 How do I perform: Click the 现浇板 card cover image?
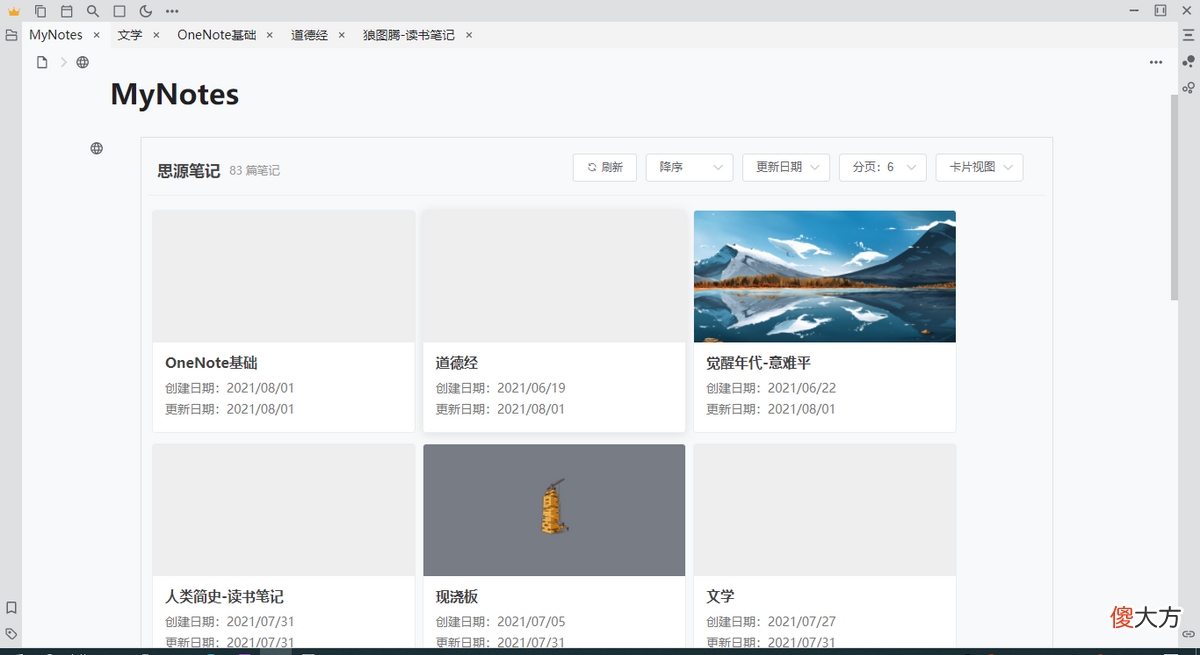(x=554, y=510)
